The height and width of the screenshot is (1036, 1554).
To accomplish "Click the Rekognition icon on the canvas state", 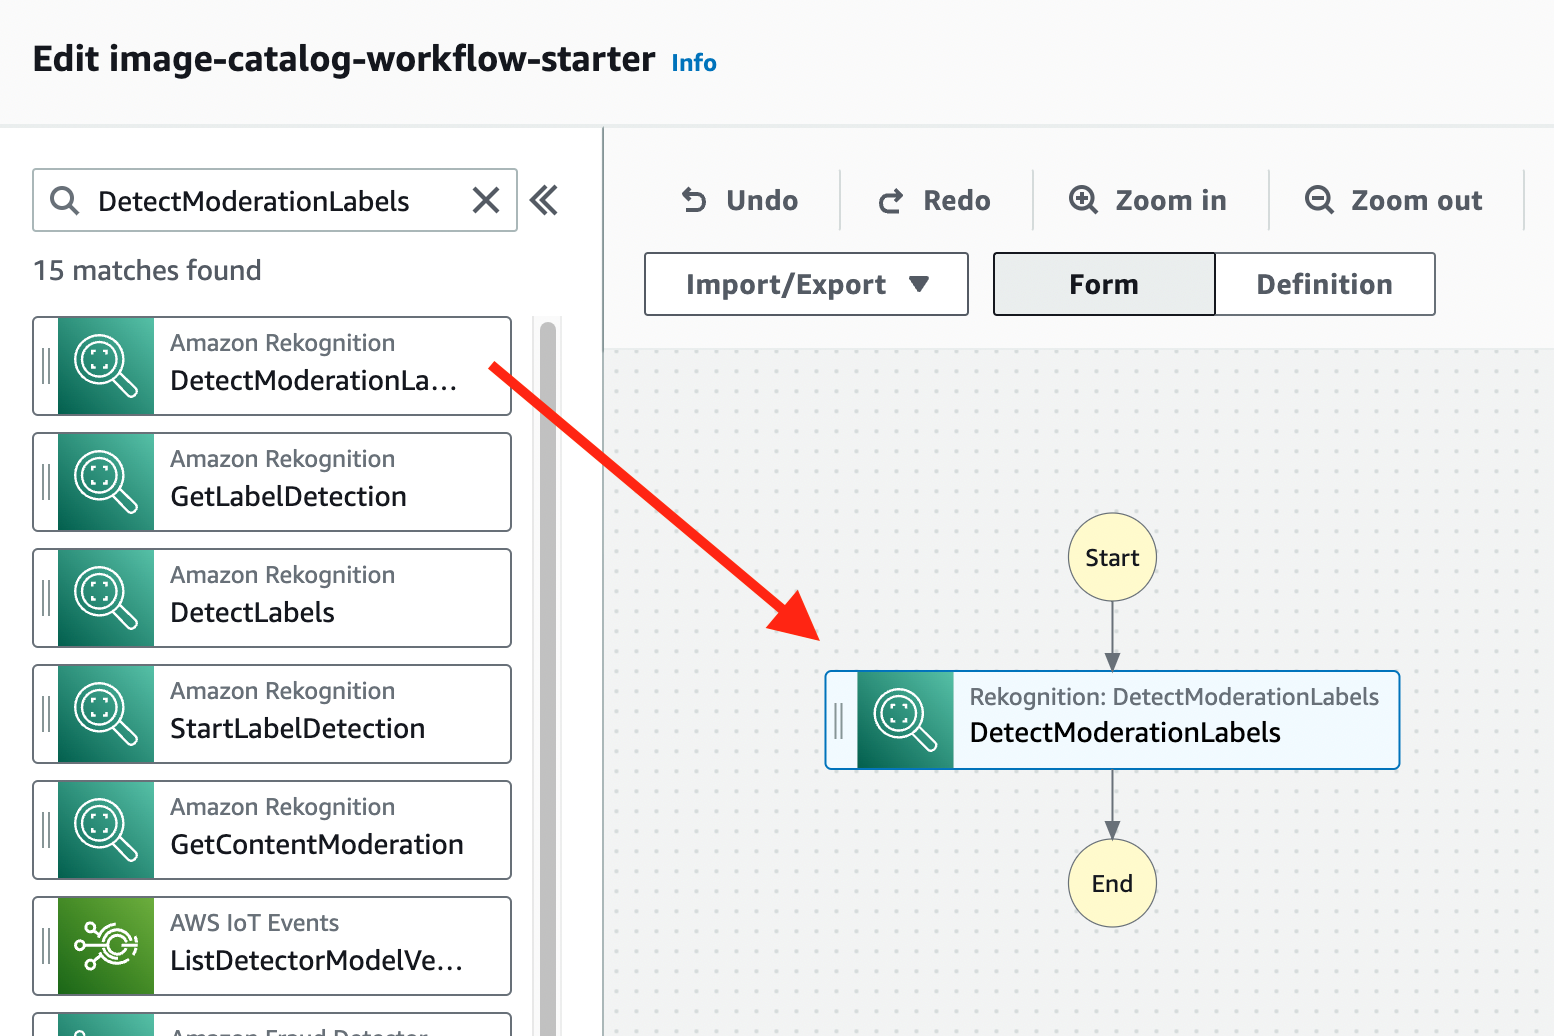I will (906, 720).
